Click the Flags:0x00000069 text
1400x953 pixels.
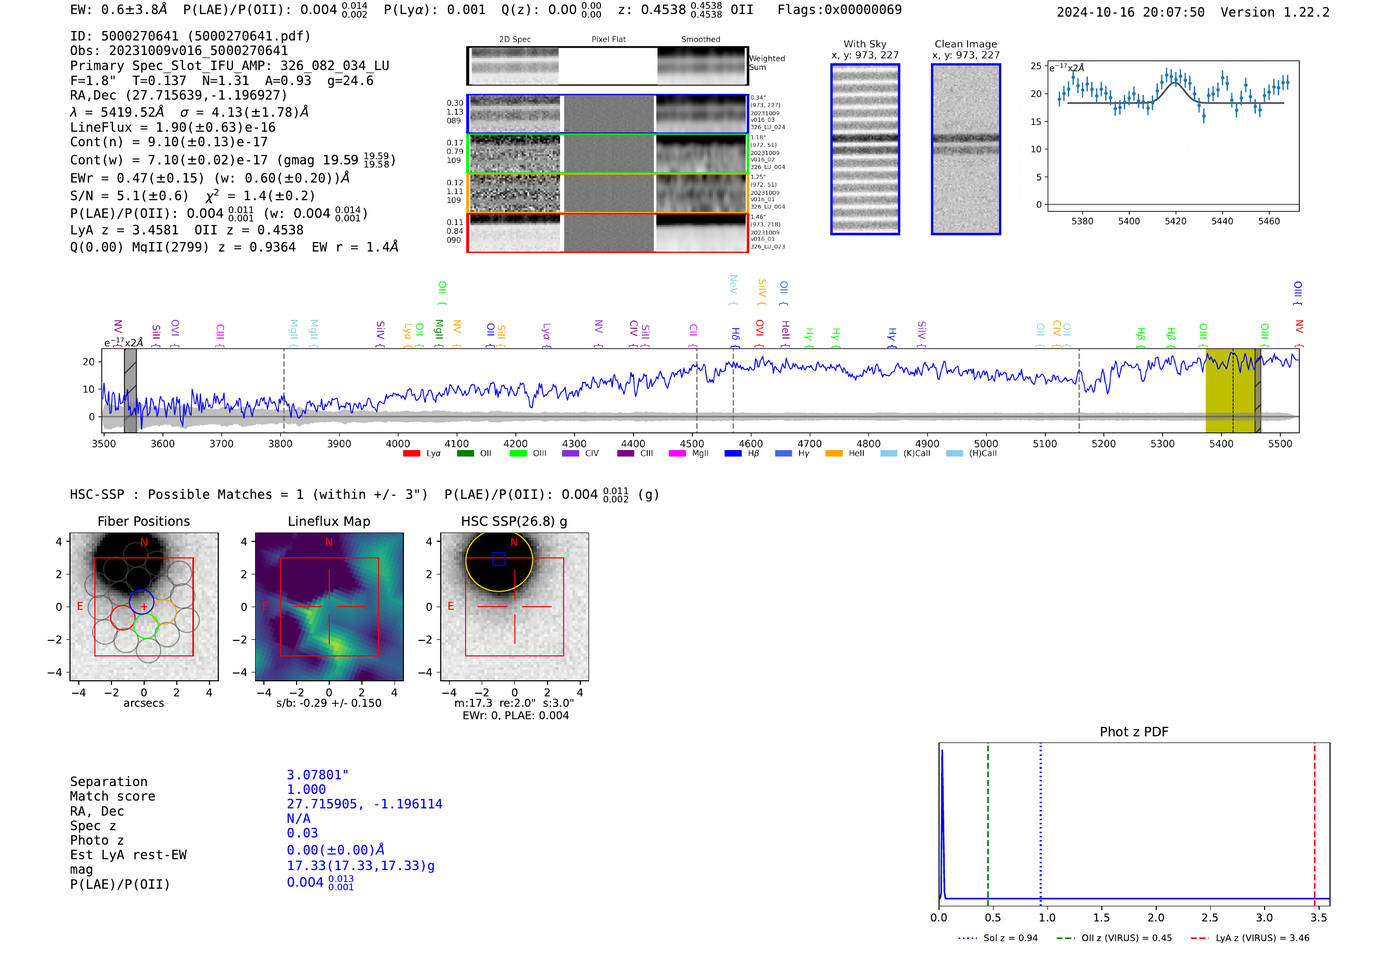(839, 10)
